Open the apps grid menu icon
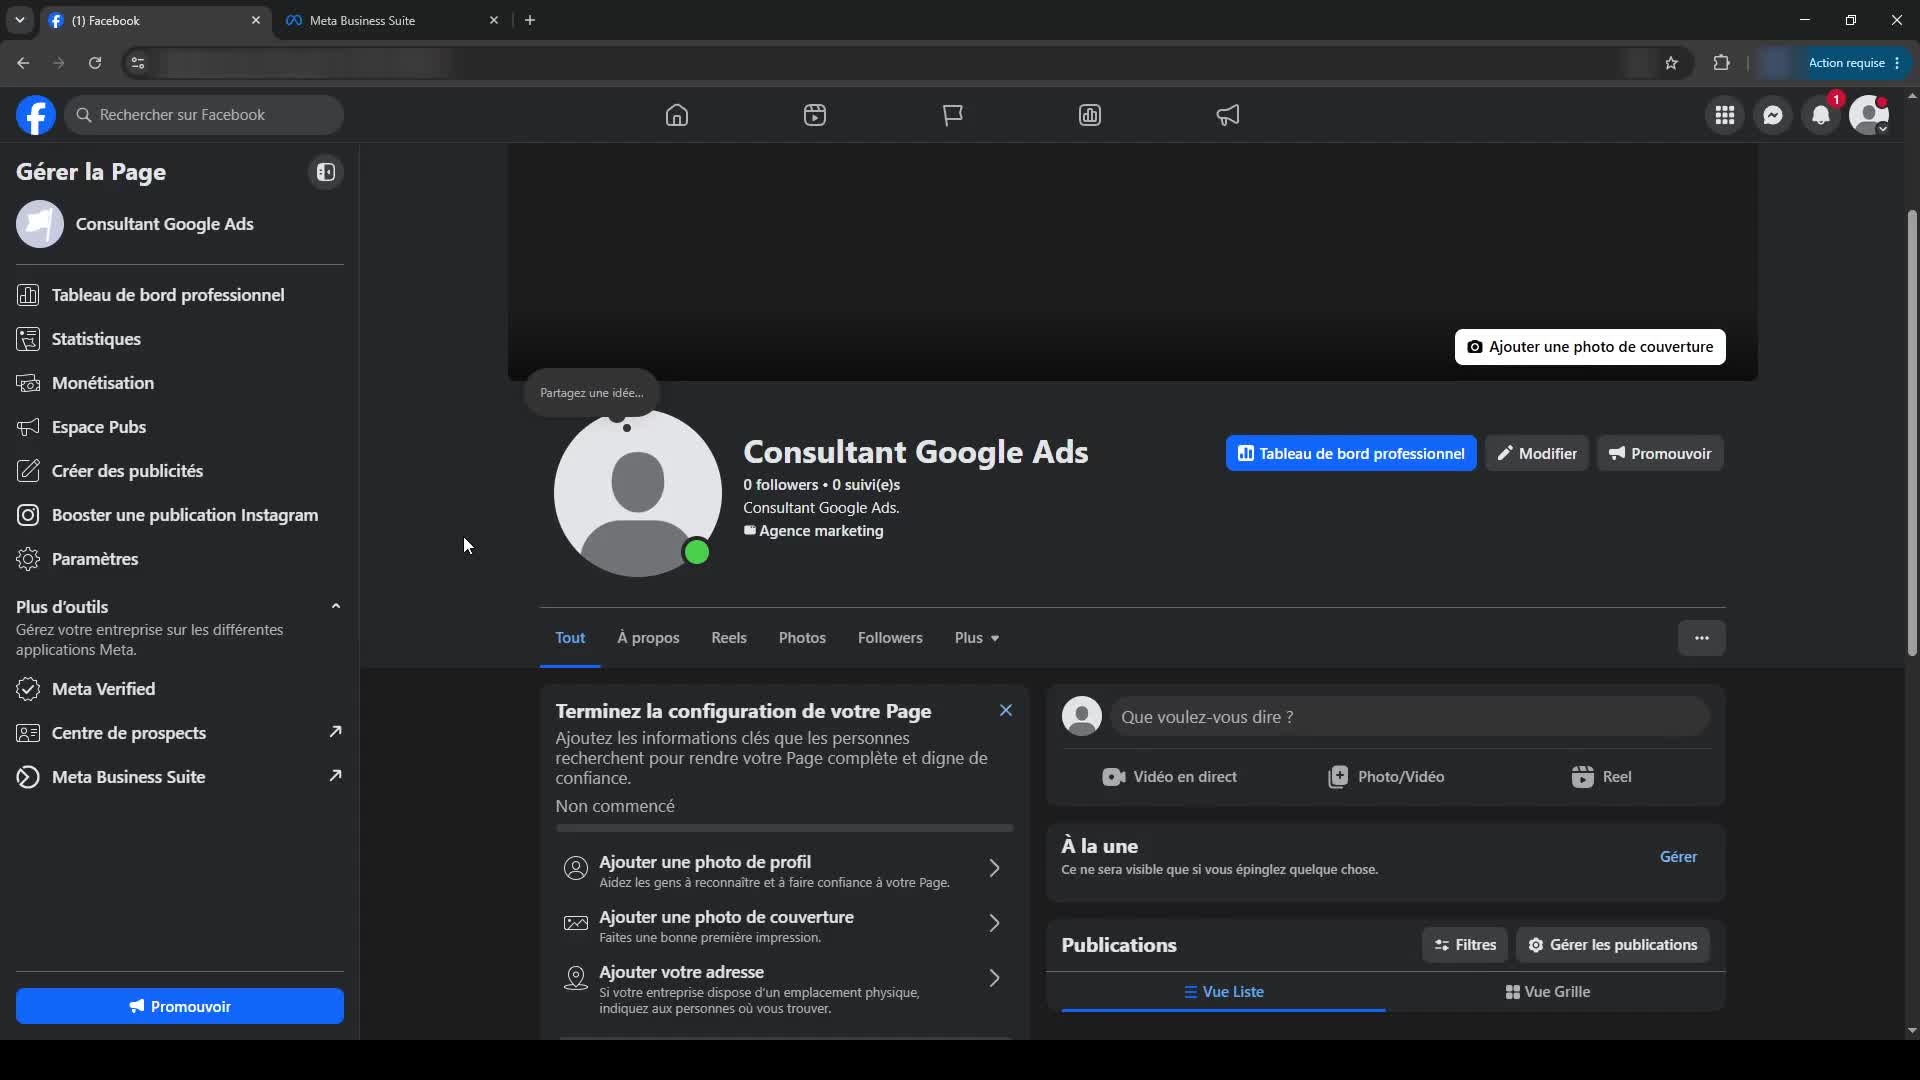Image resolution: width=1920 pixels, height=1080 pixels. click(1725, 115)
